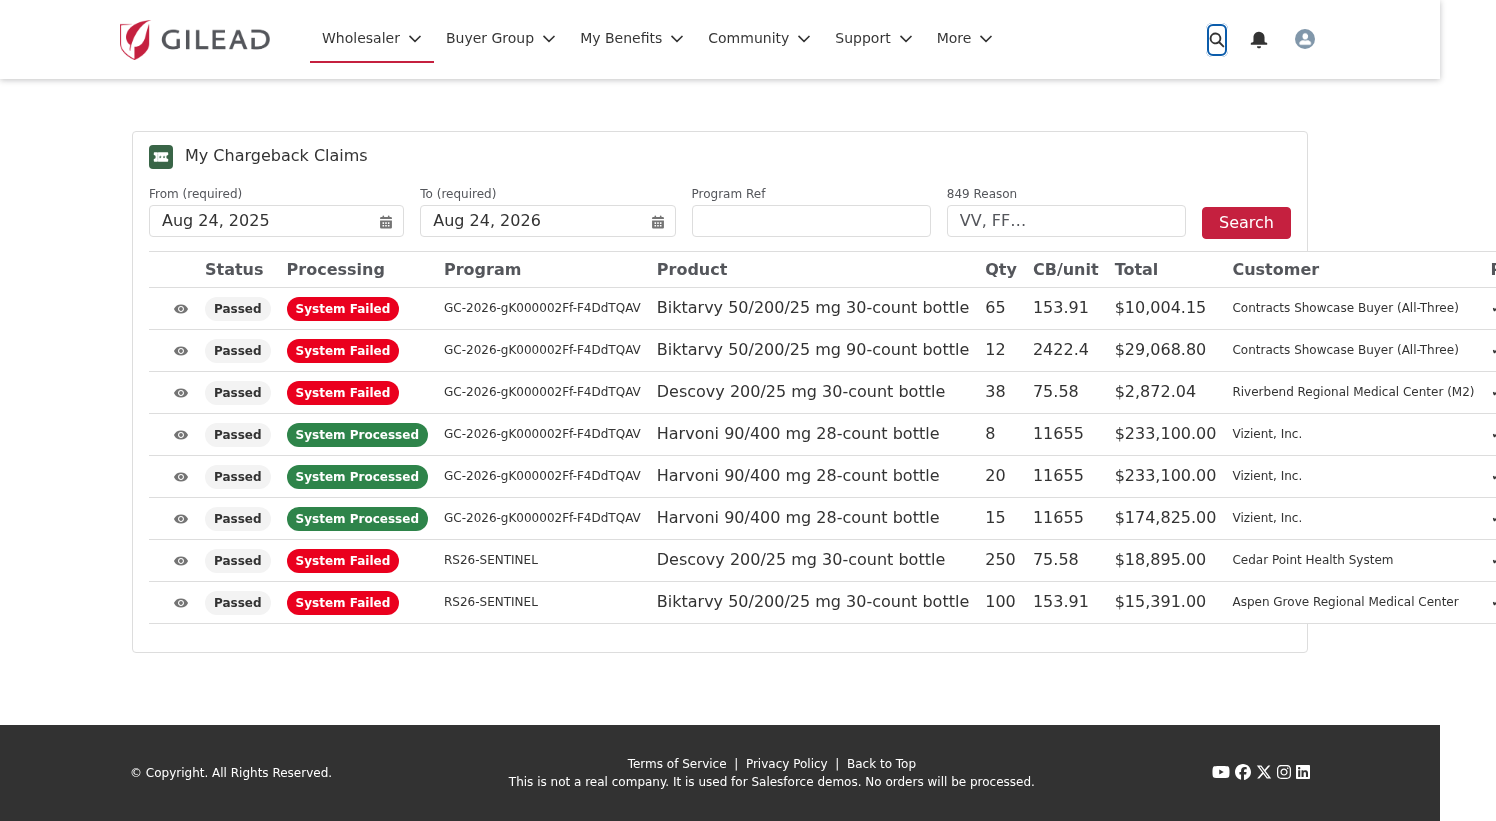Expand the More menu
The image size is (1496, 821).
click(965, 39)
